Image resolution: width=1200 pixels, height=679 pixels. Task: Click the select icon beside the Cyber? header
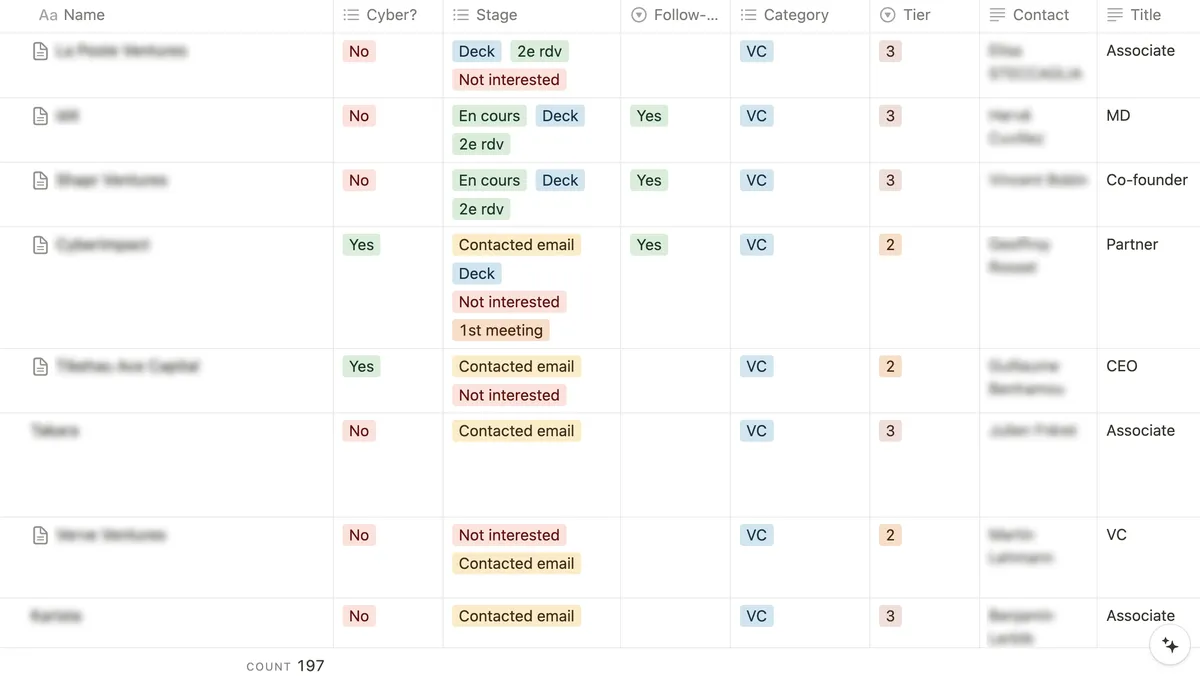[349, 14]
